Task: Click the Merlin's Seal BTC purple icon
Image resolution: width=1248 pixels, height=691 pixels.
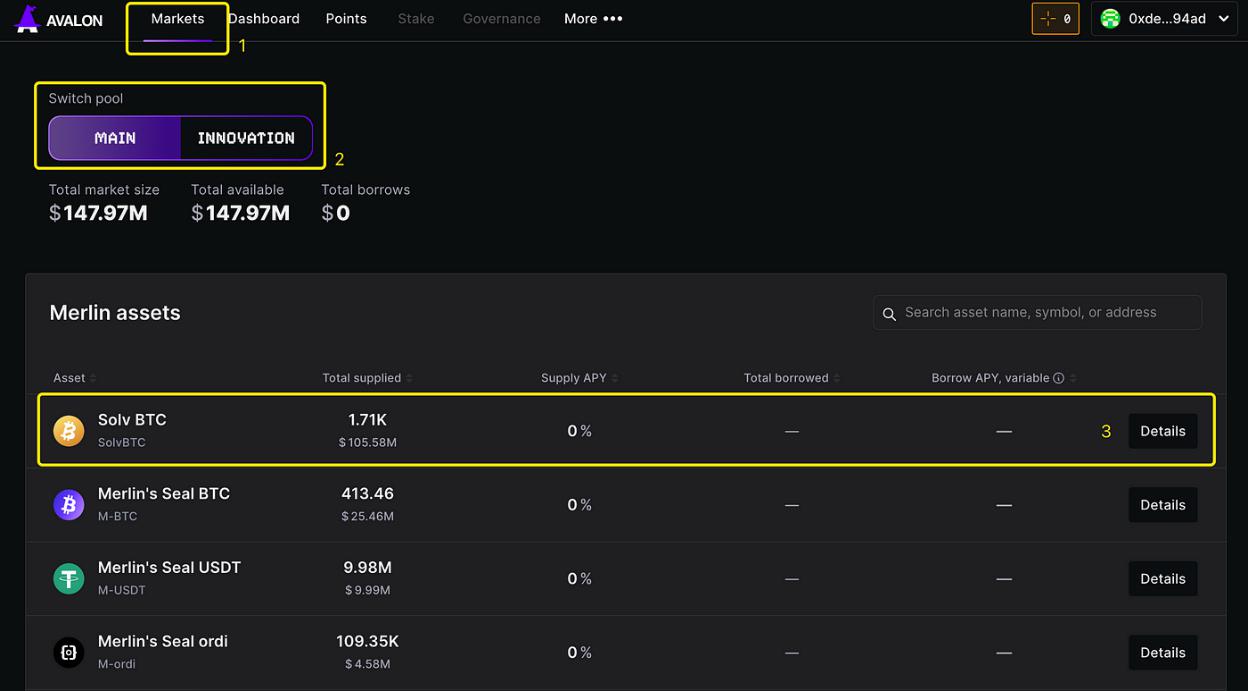Action: click(x=69, y=505)
